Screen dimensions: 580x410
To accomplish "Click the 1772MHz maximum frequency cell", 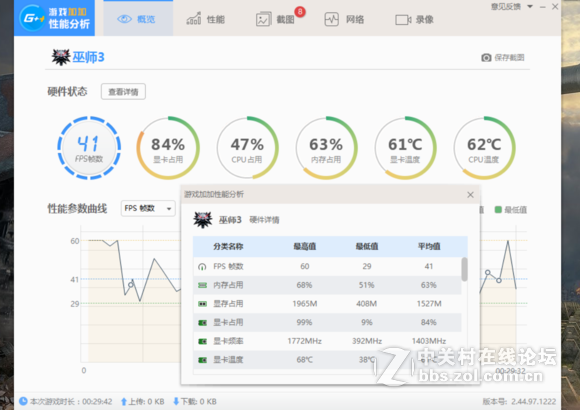I will point(304,341).
